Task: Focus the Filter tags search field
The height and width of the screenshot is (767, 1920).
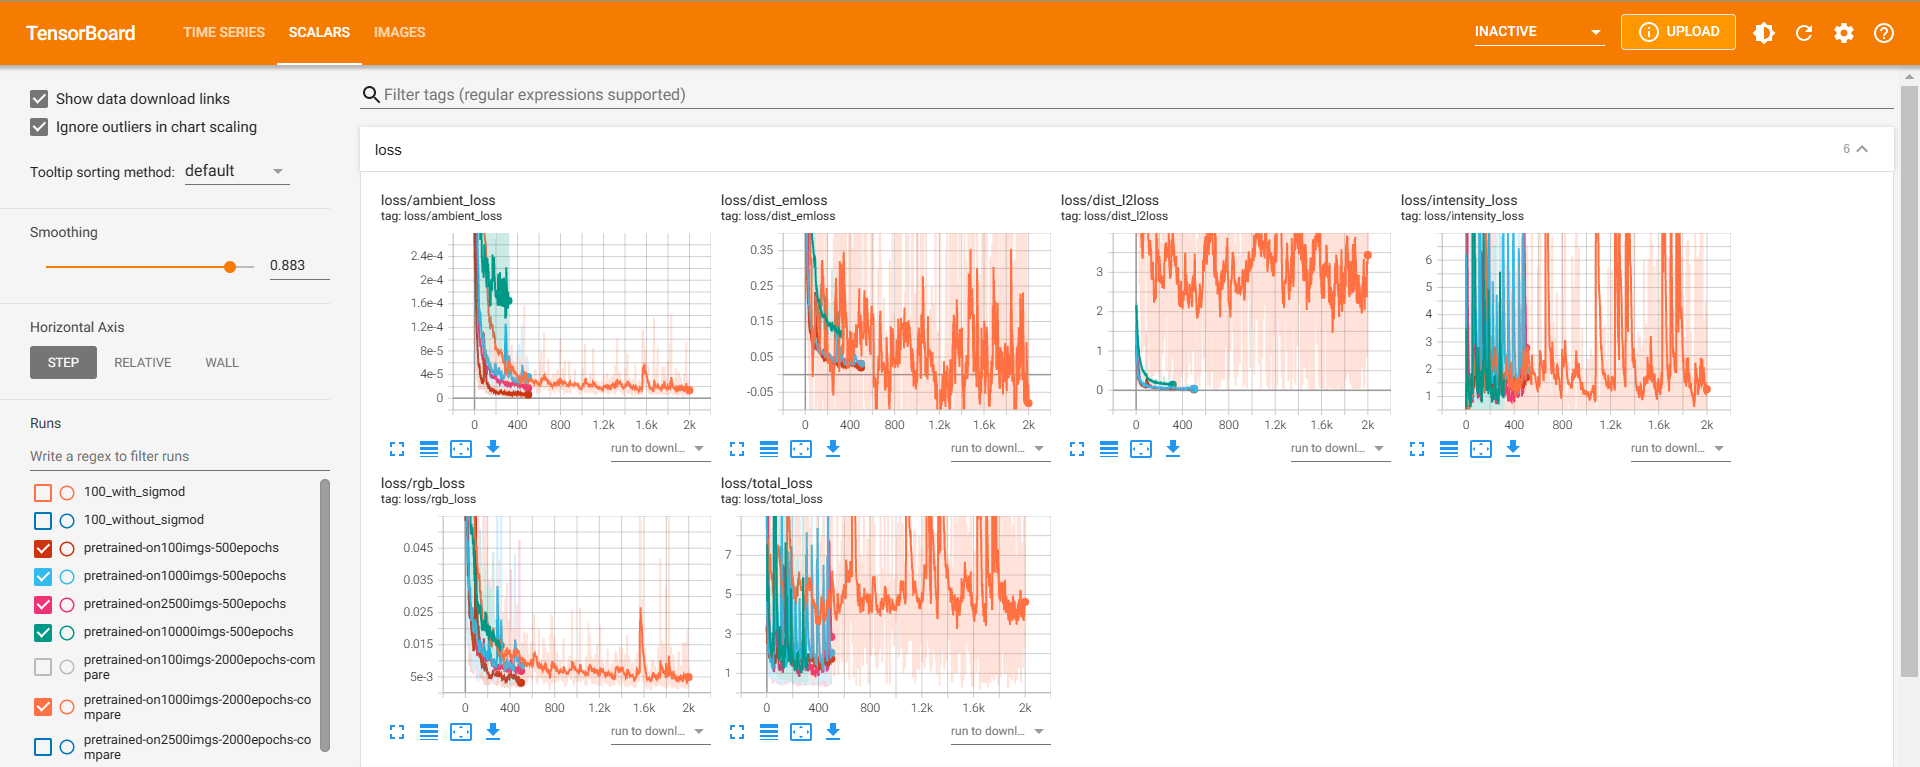Action: [1127, 94]
